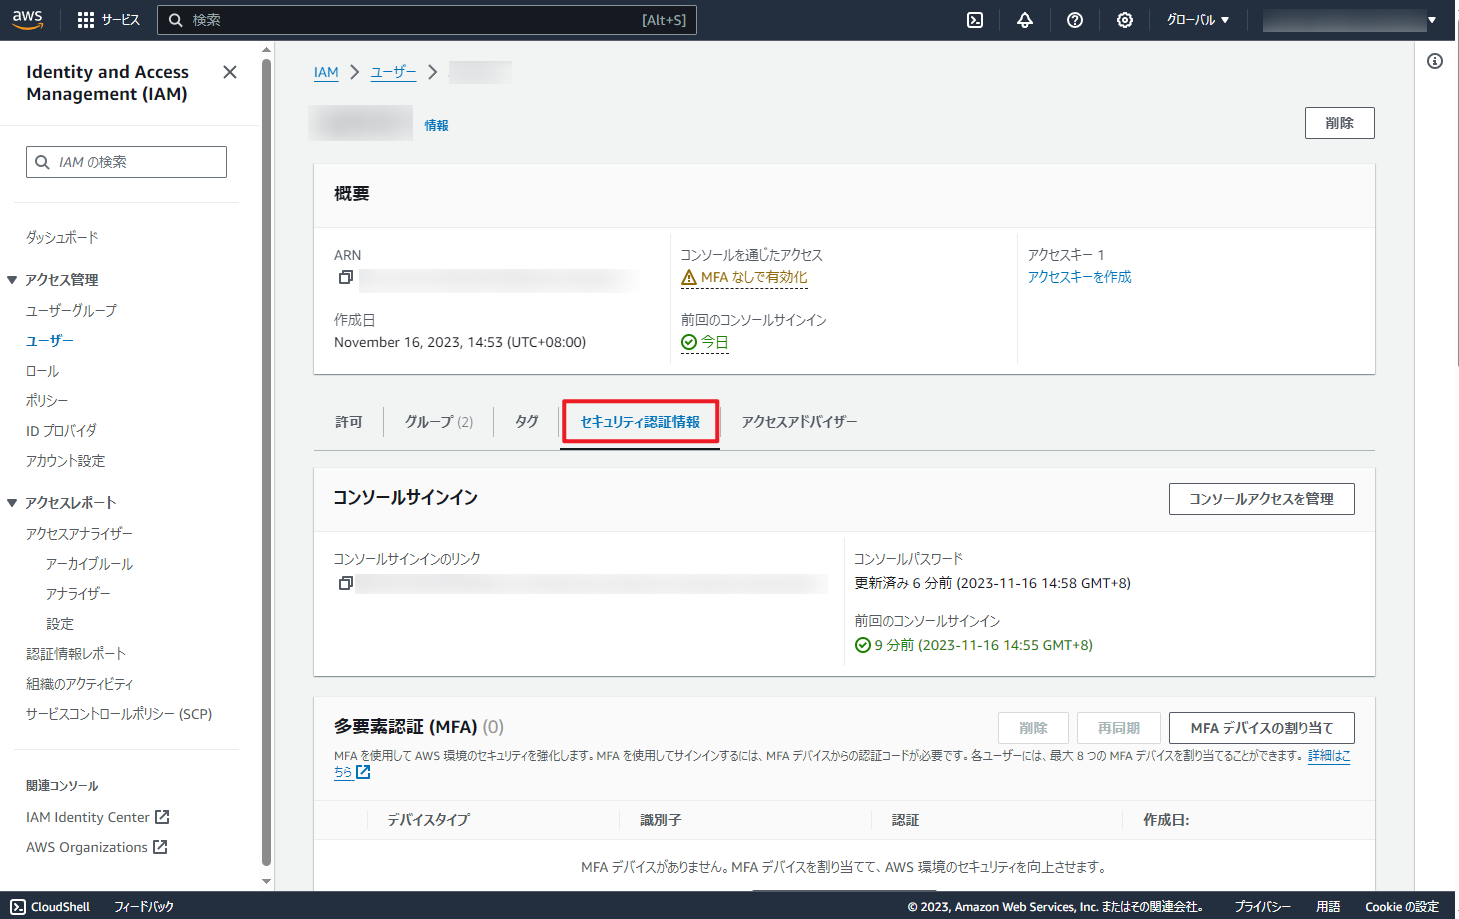The width and height of the screenshot is (1459, 919).
Task: Click the デバイスタイプ column header
Action: coord(428,820)
